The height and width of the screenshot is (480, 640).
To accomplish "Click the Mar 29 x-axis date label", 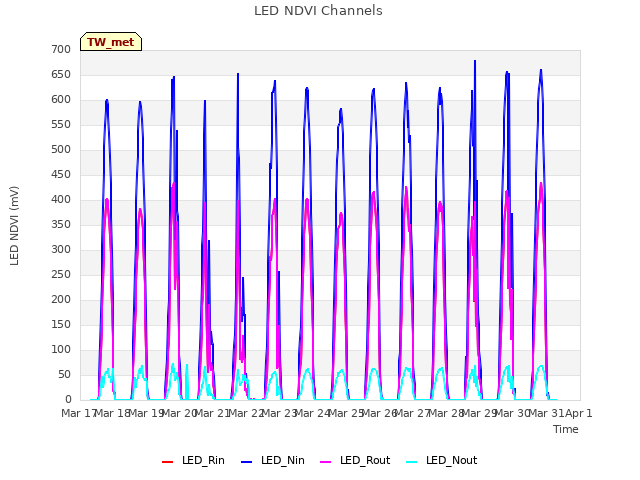I will tap(480, 413).
